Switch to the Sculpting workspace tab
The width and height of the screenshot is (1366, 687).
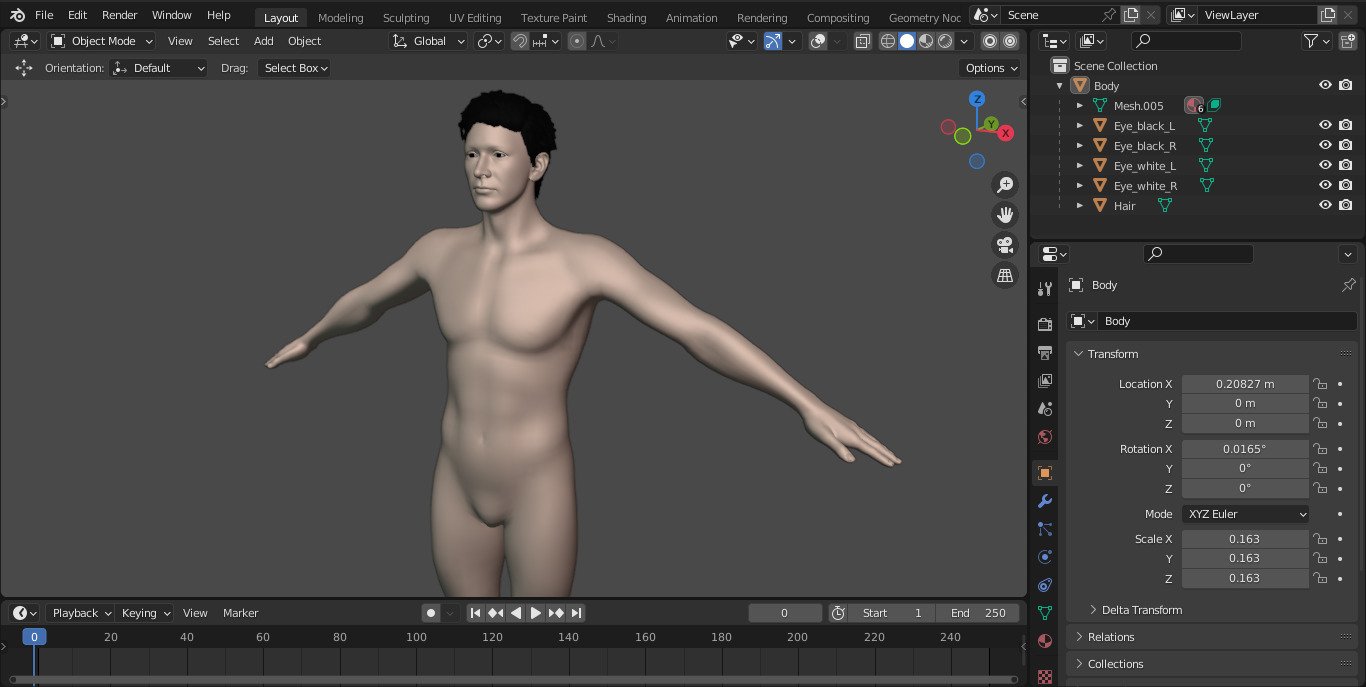(406, 18)
